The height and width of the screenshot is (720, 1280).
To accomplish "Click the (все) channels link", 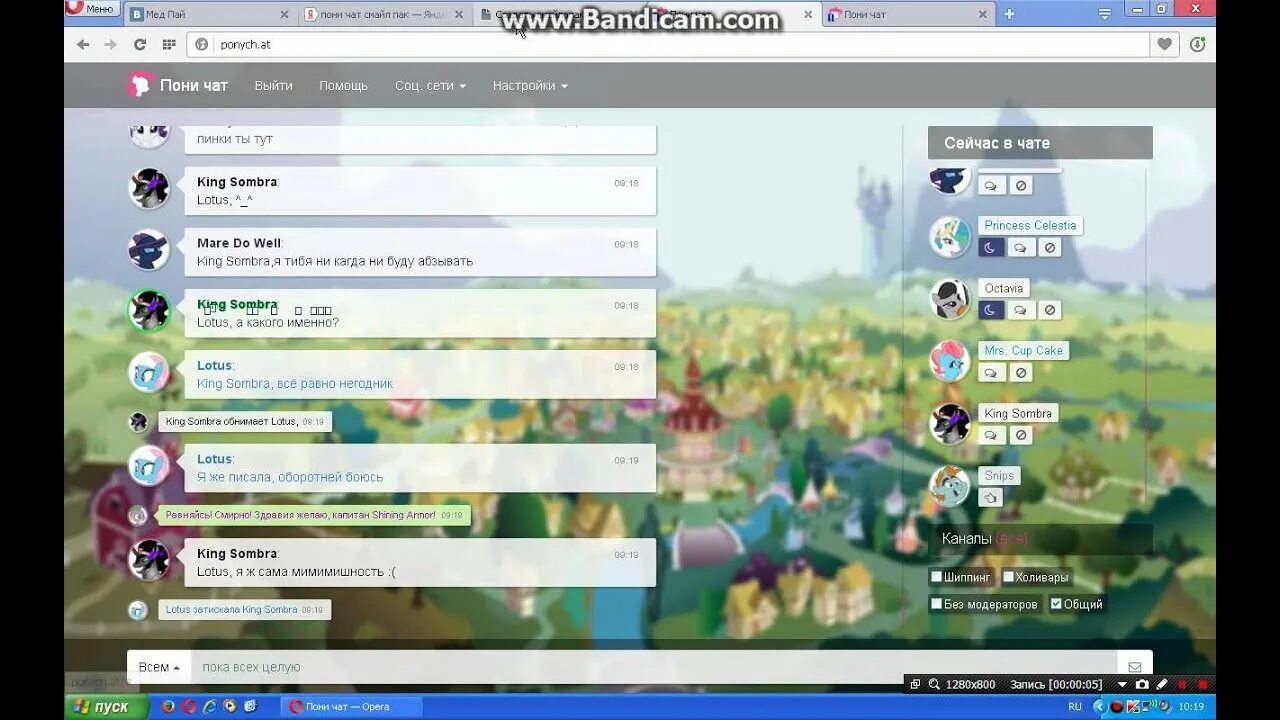I will pos(1012,539).
